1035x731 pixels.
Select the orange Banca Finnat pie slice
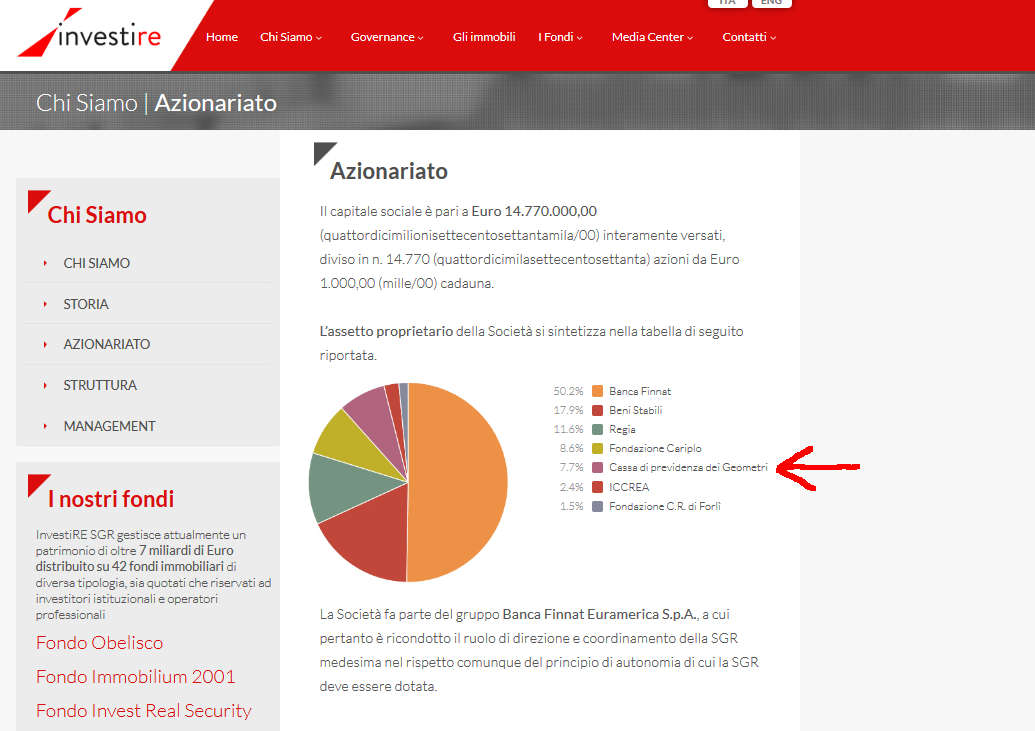pos(459,482)
